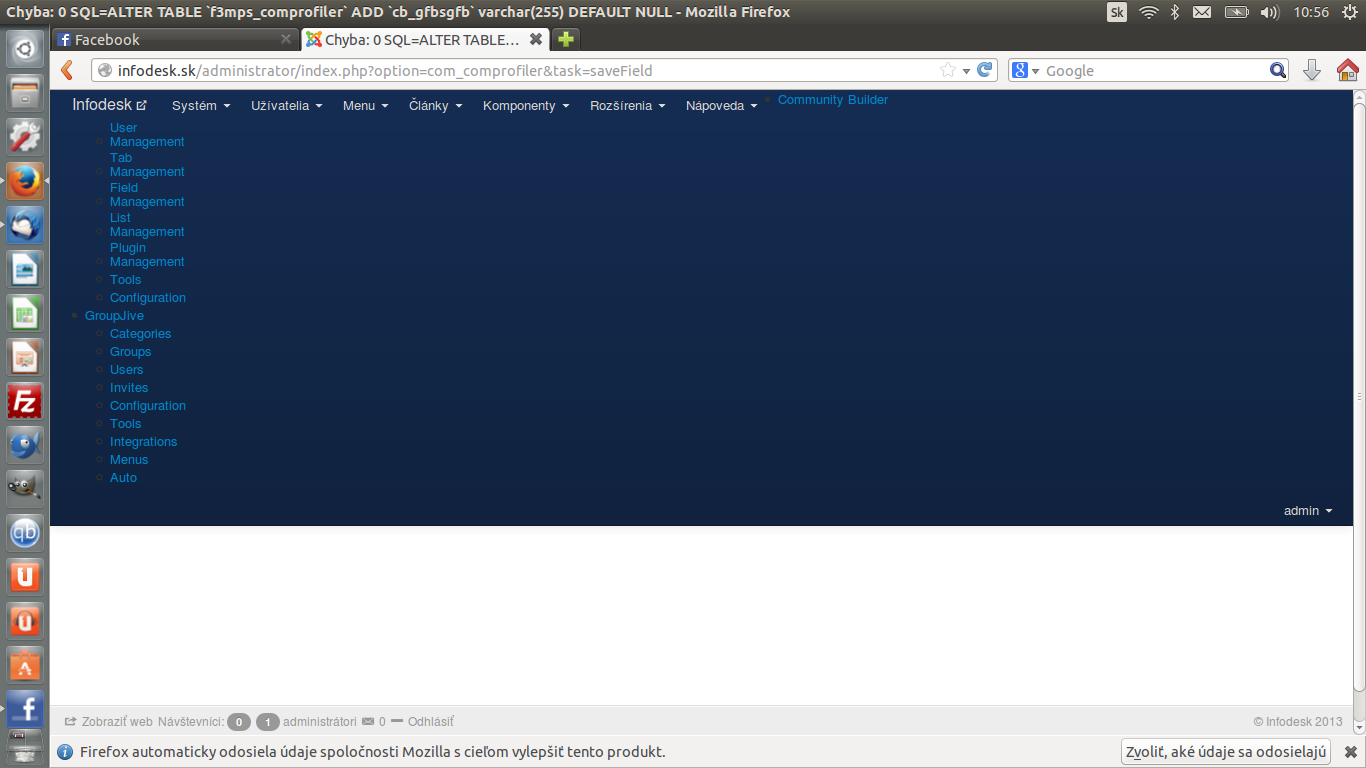Image resolution: width=1366 pixels, height=768 pixels.
Task: Open the Wi-Fi network indicator
Action: click(x=1148, y=12)
